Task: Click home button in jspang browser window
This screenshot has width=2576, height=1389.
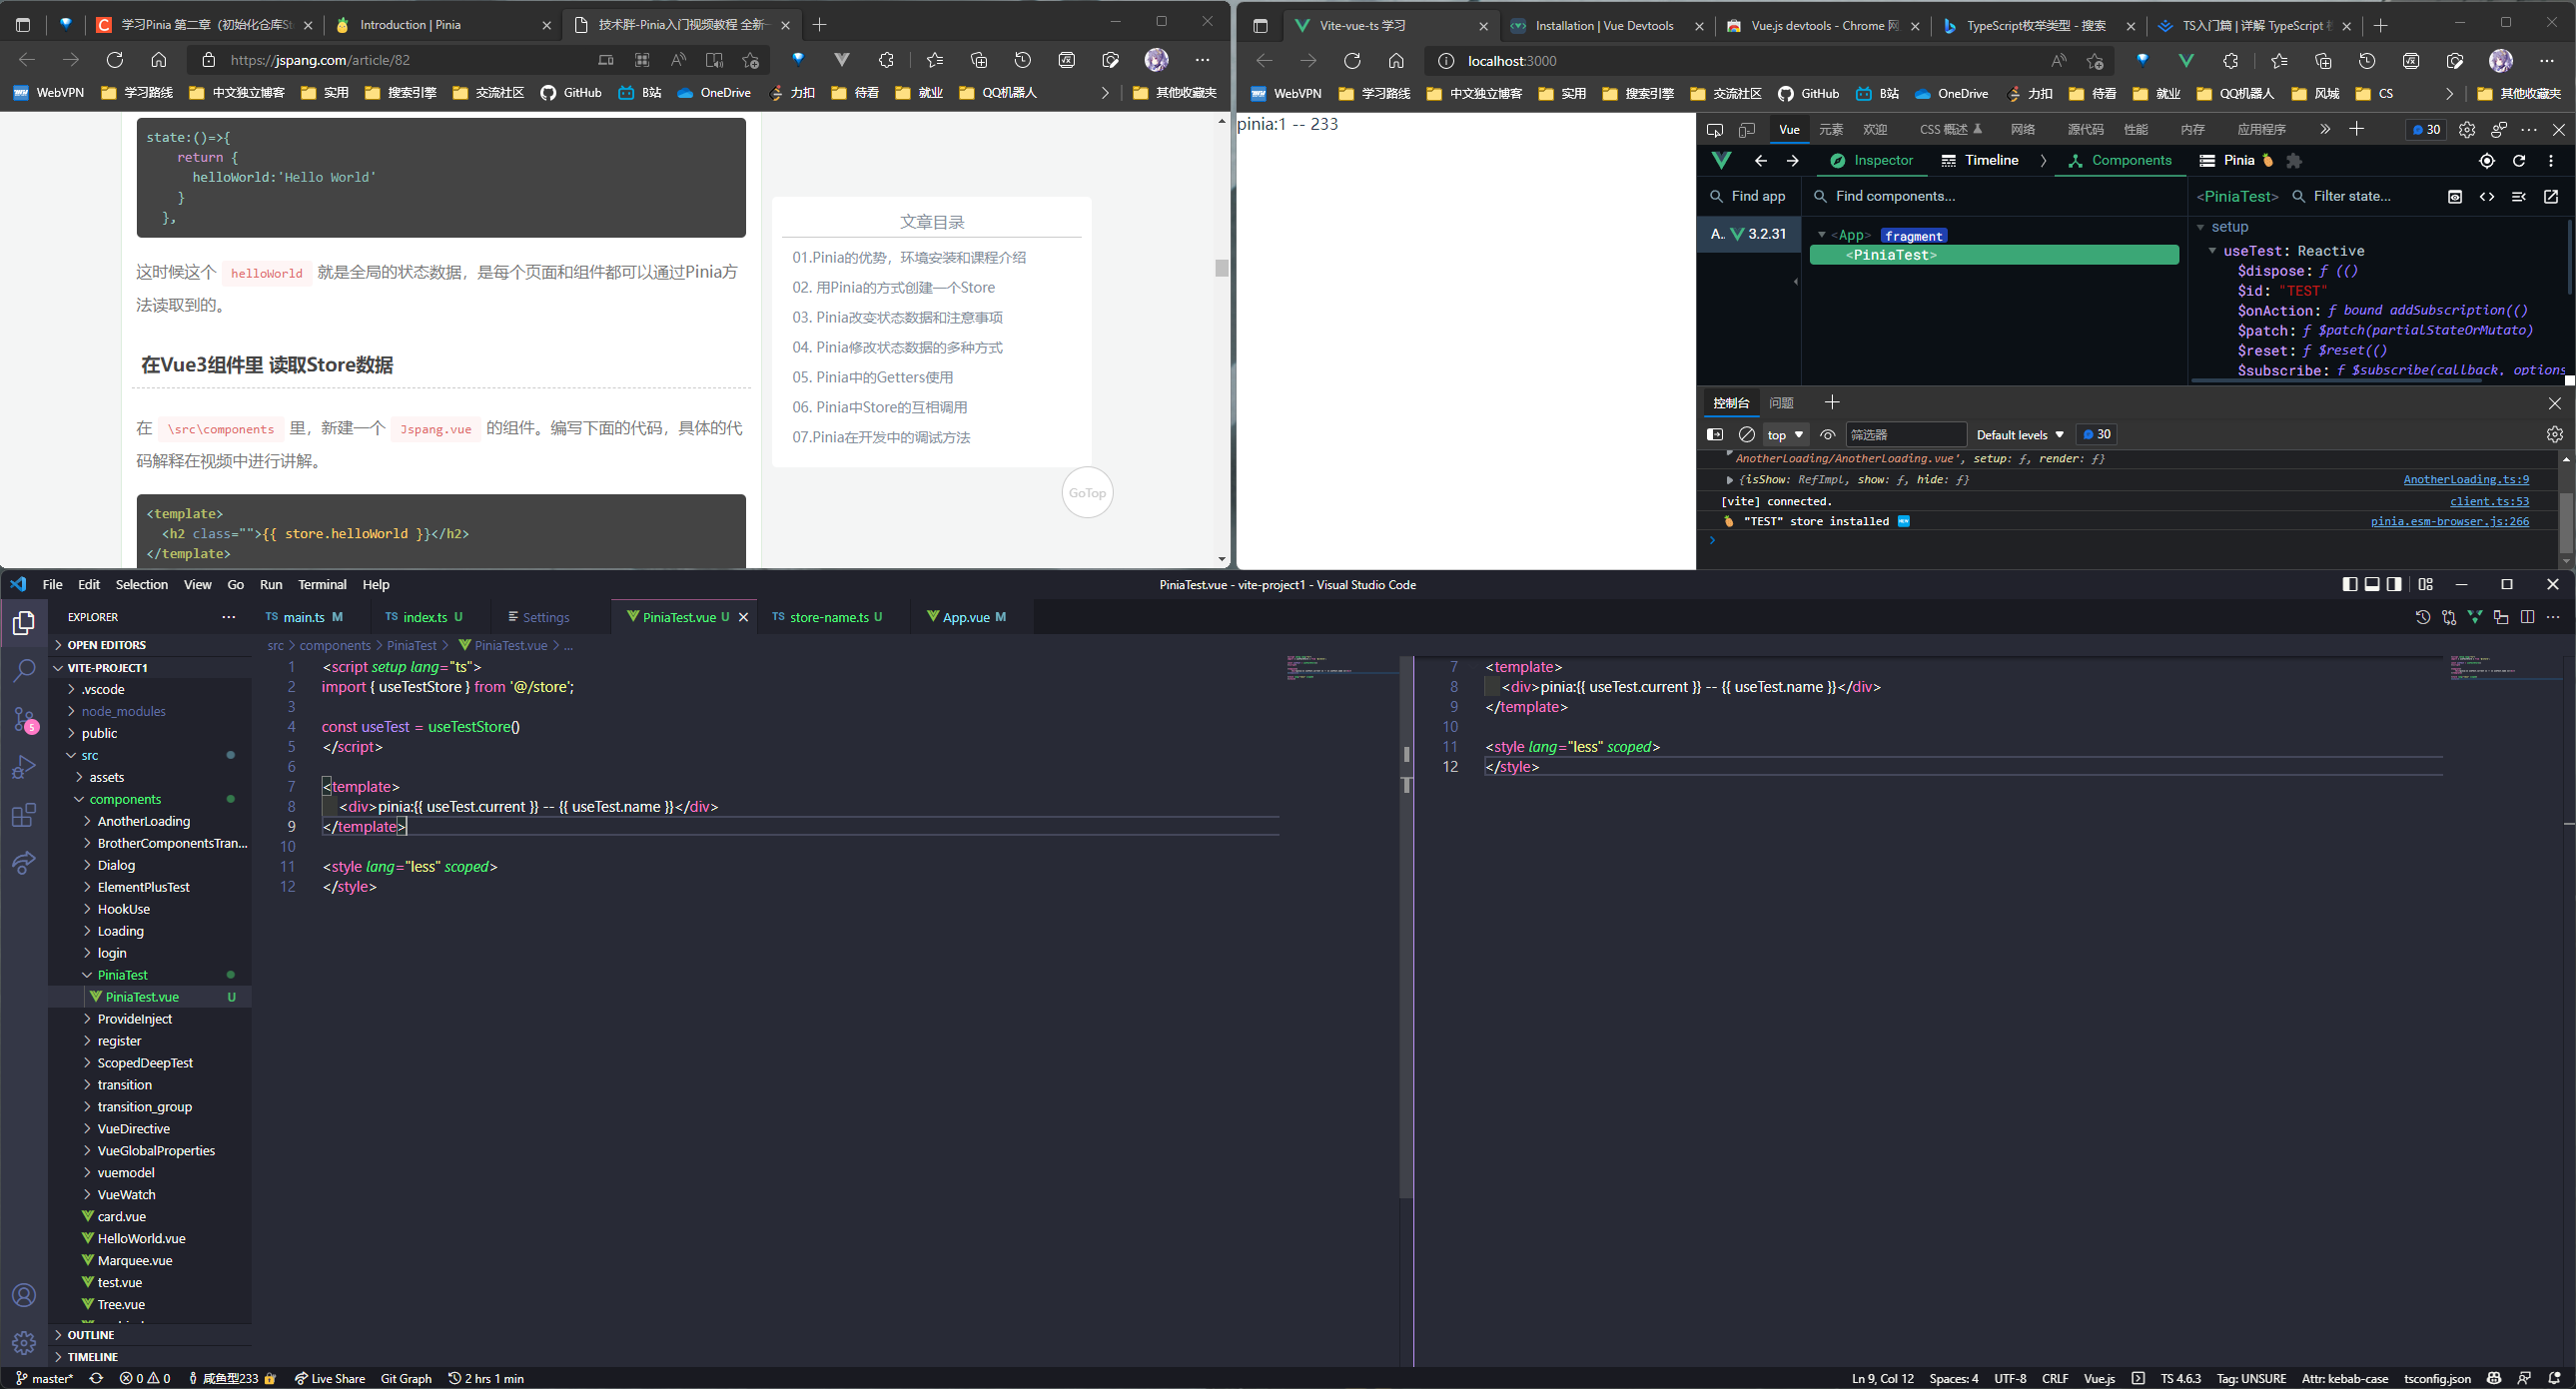Action: pyautogui.click(x=158, y=59)
